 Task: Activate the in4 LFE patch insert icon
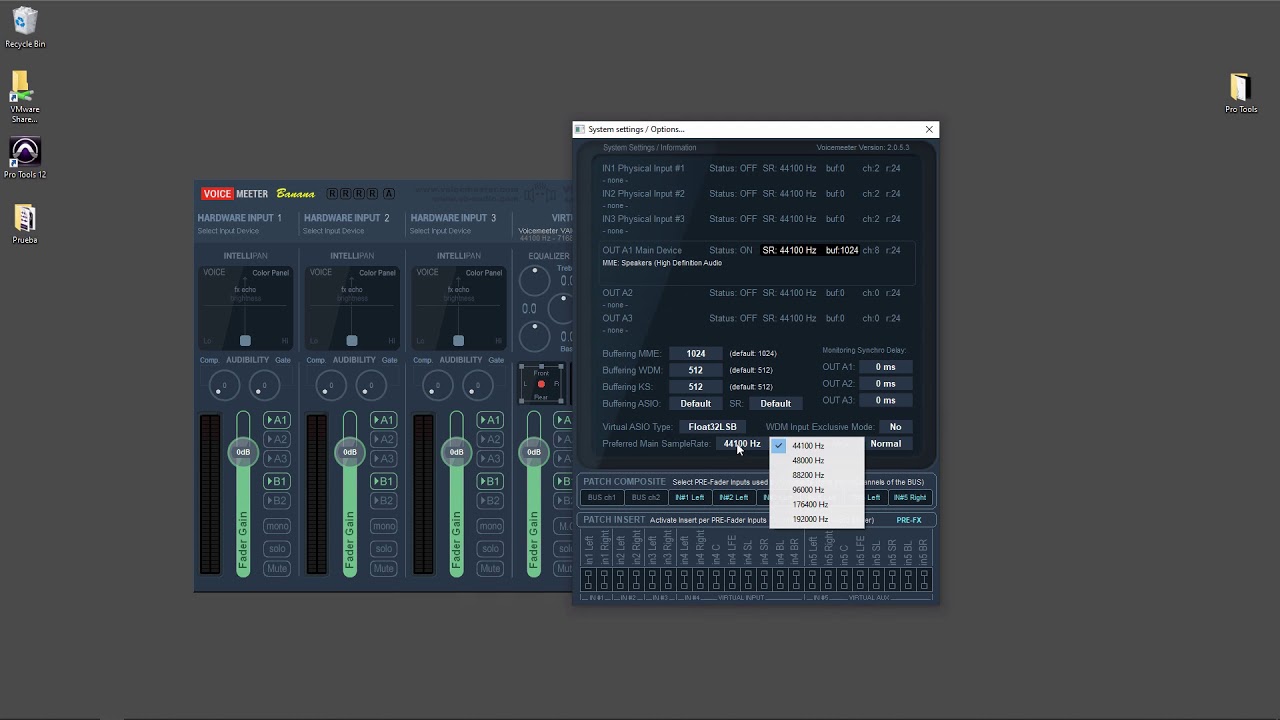[x=732, y=579]
